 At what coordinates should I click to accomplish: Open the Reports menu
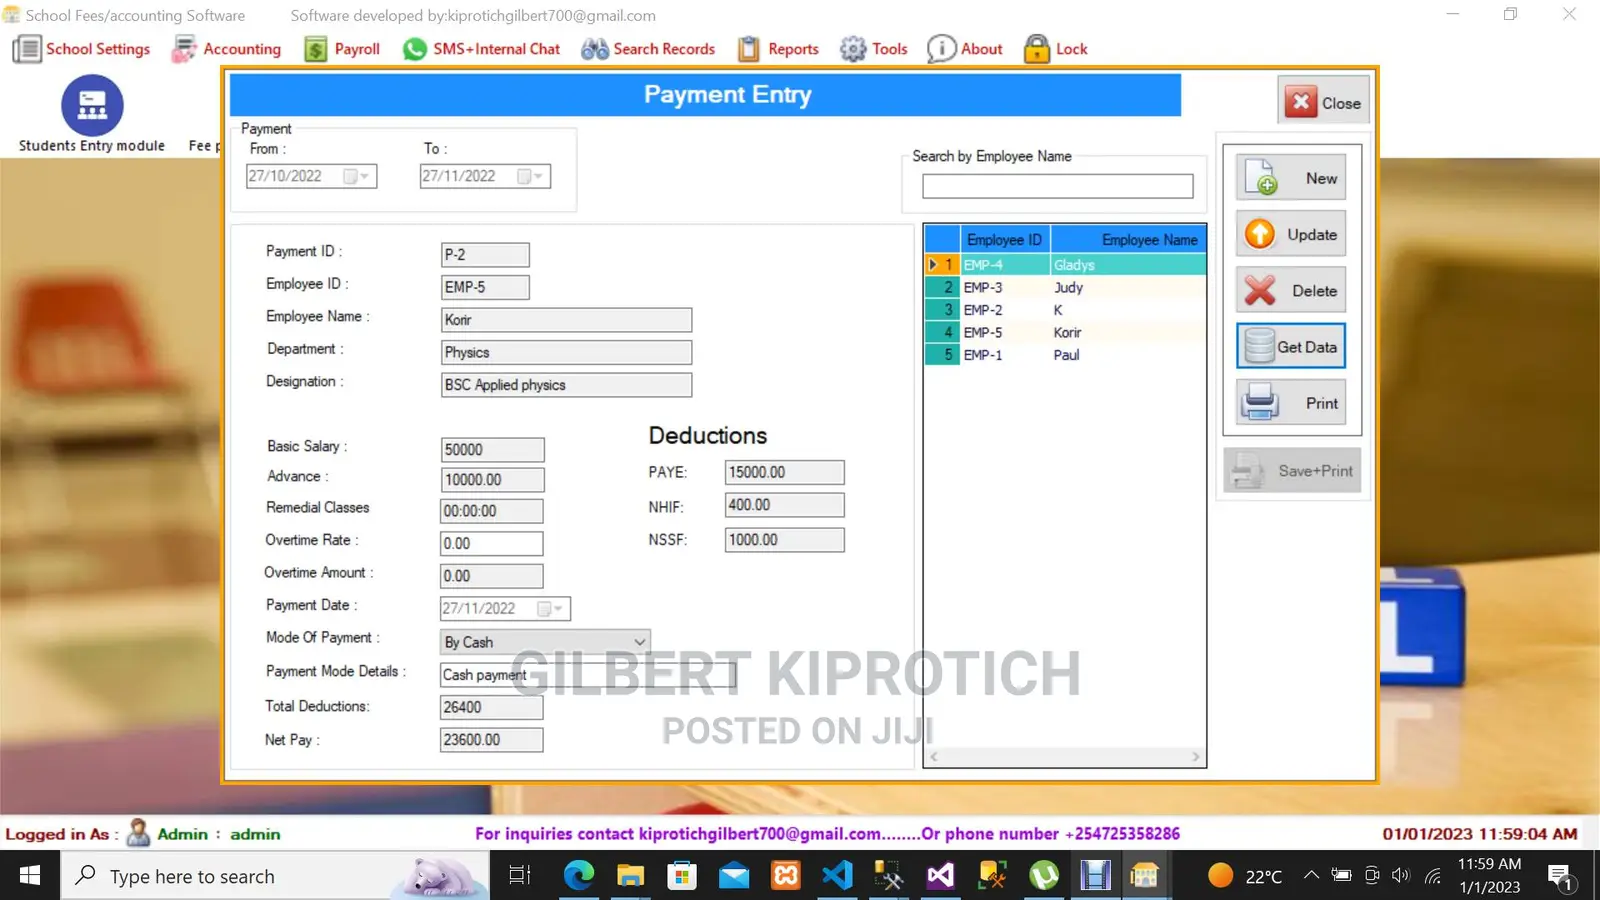(x=778, y=49)
